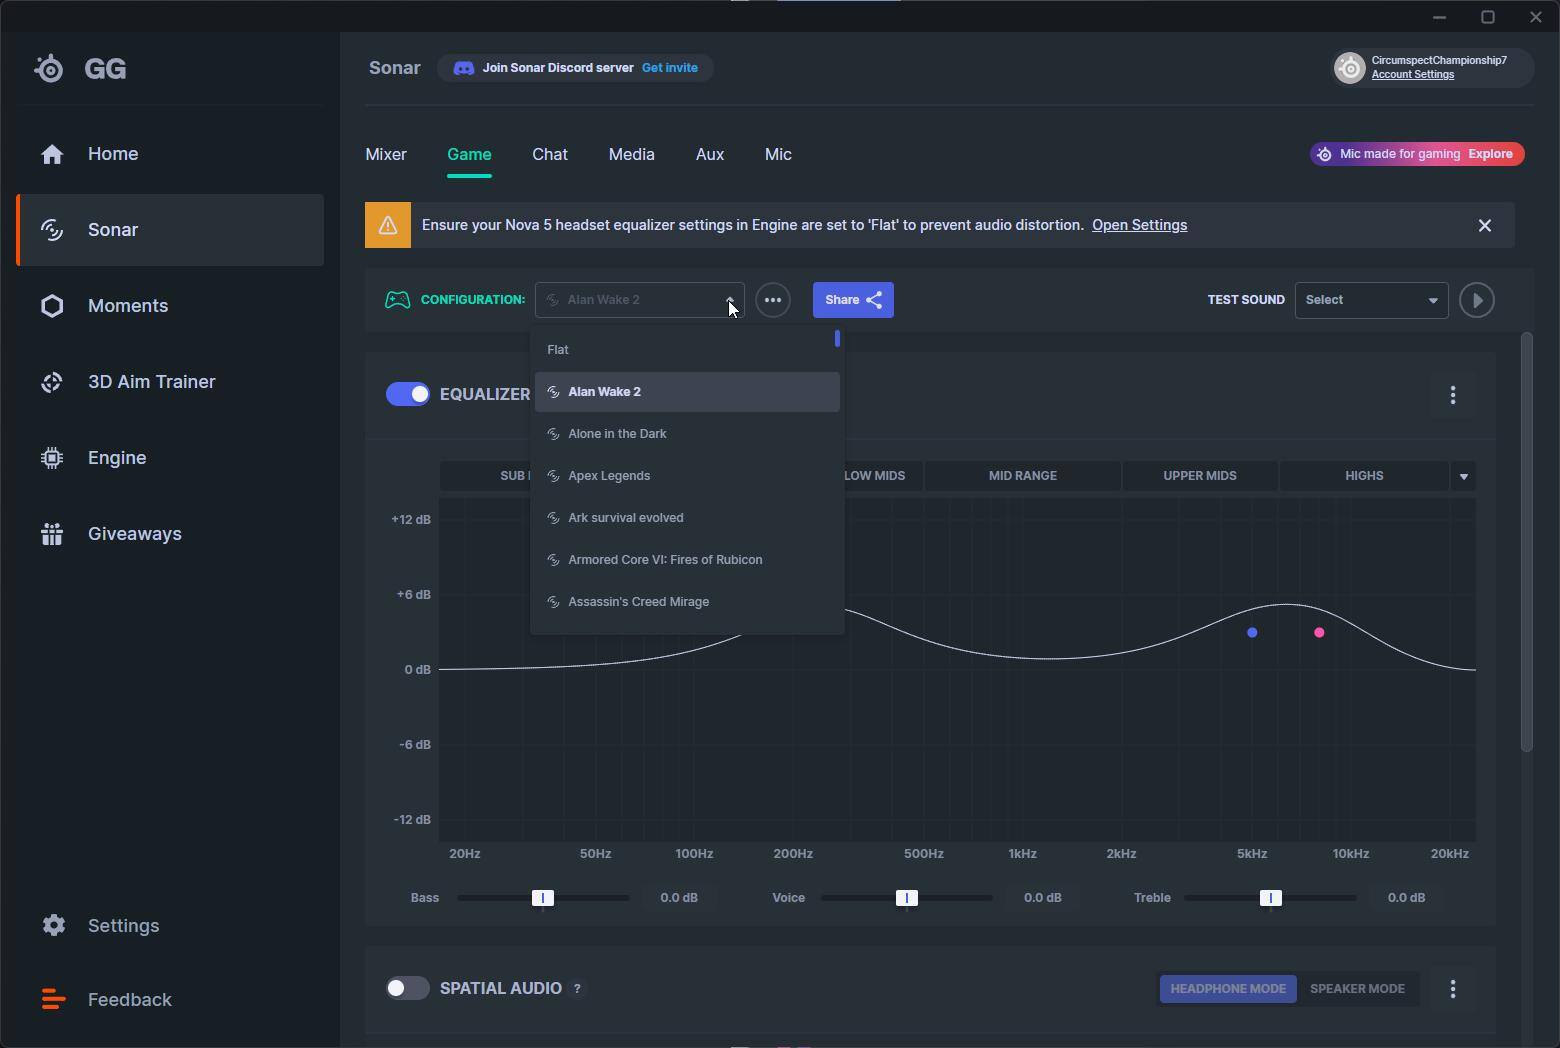
Task: Disable the Equalizer toggle
Action: [408, 394]
